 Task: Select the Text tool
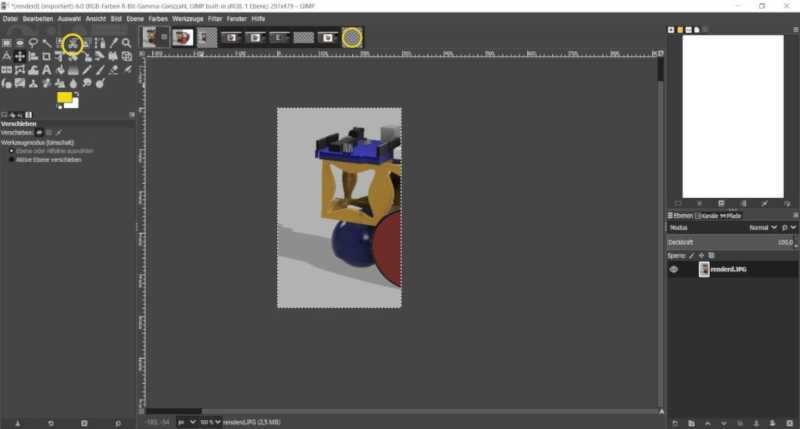pos(46,70)
